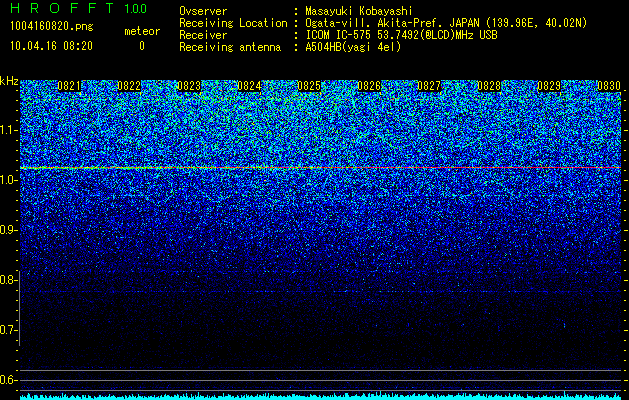629x400 pixels.
Task: Click the 0.9 frequency axis label
Action: point(7,230)
